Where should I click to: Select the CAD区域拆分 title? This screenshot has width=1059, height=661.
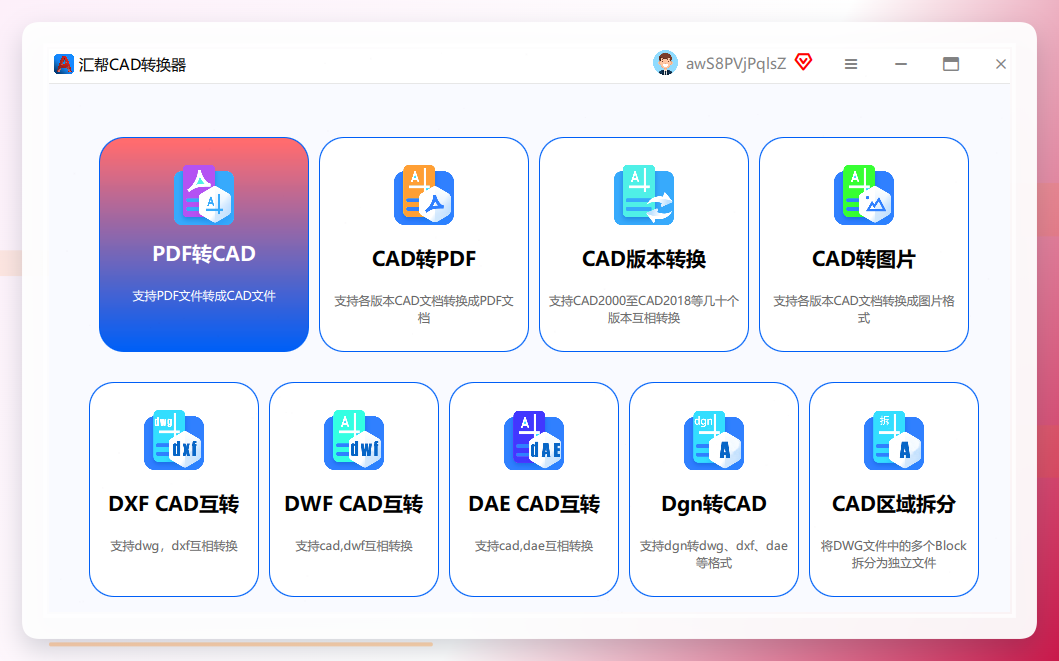(894, 504)
